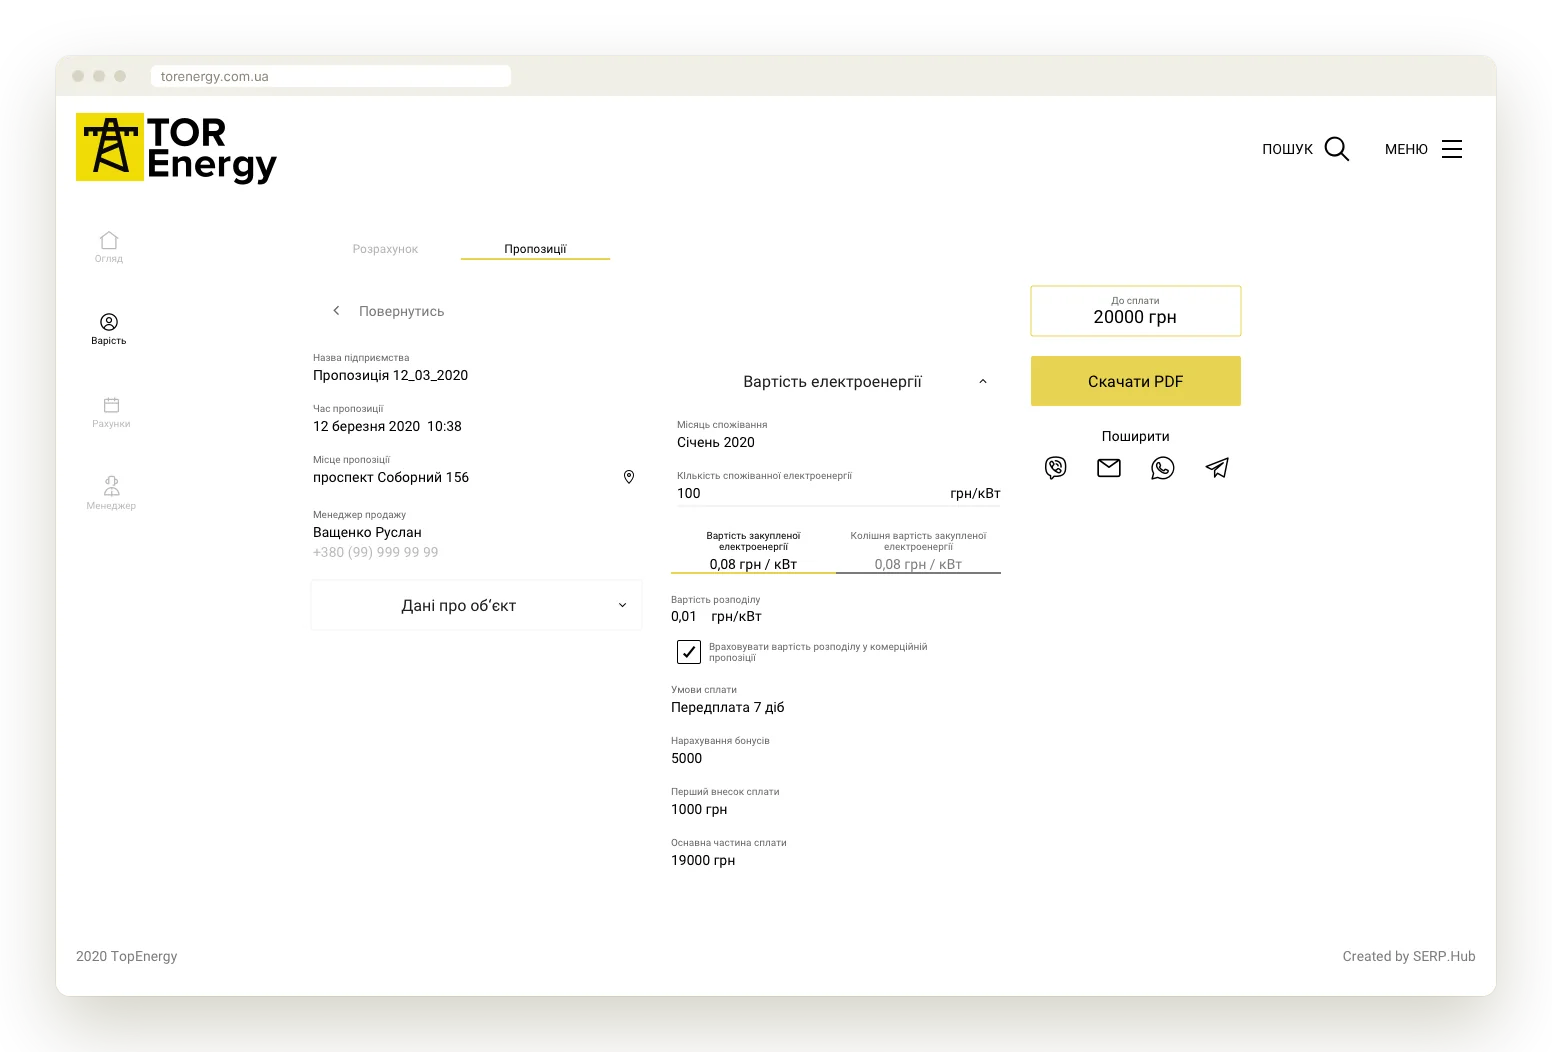Share via the Telegram paper plane icon
Viewport: 1552px width, 1052px height.
[x=1217, y=468]
